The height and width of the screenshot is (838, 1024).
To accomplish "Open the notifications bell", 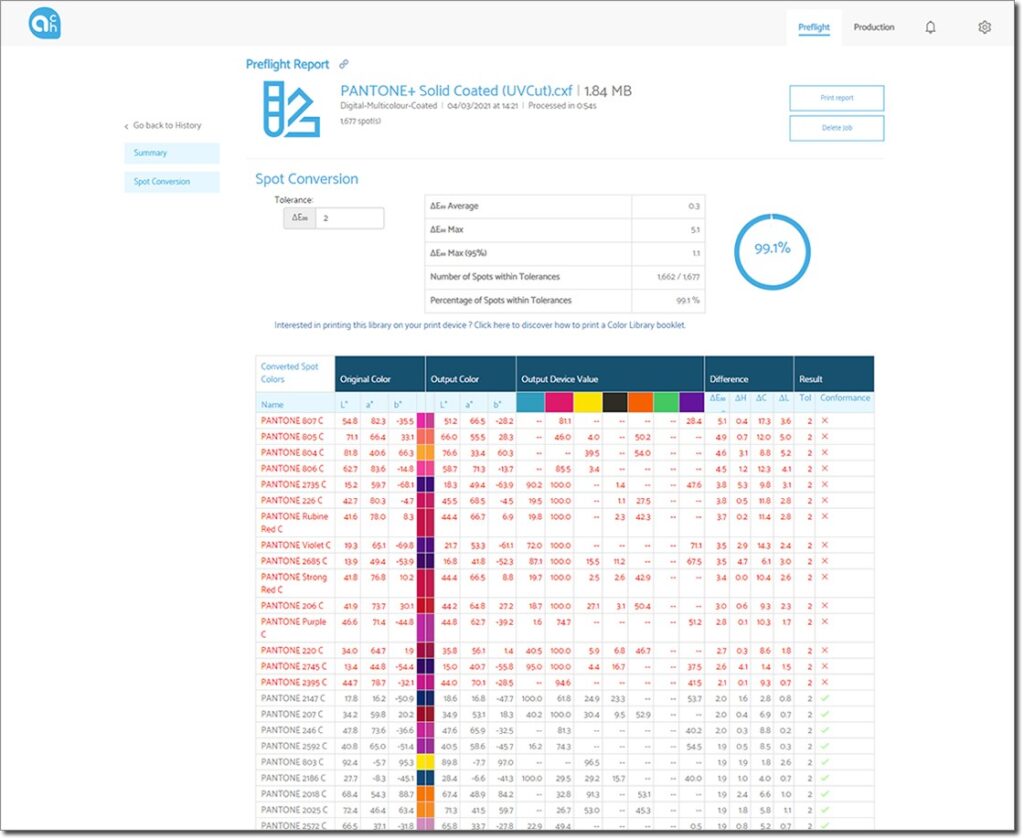I will [x=931, y=27].
